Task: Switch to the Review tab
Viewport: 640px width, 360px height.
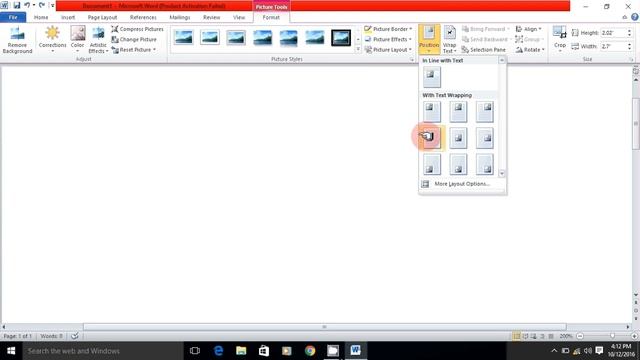Action: (211, 17)
